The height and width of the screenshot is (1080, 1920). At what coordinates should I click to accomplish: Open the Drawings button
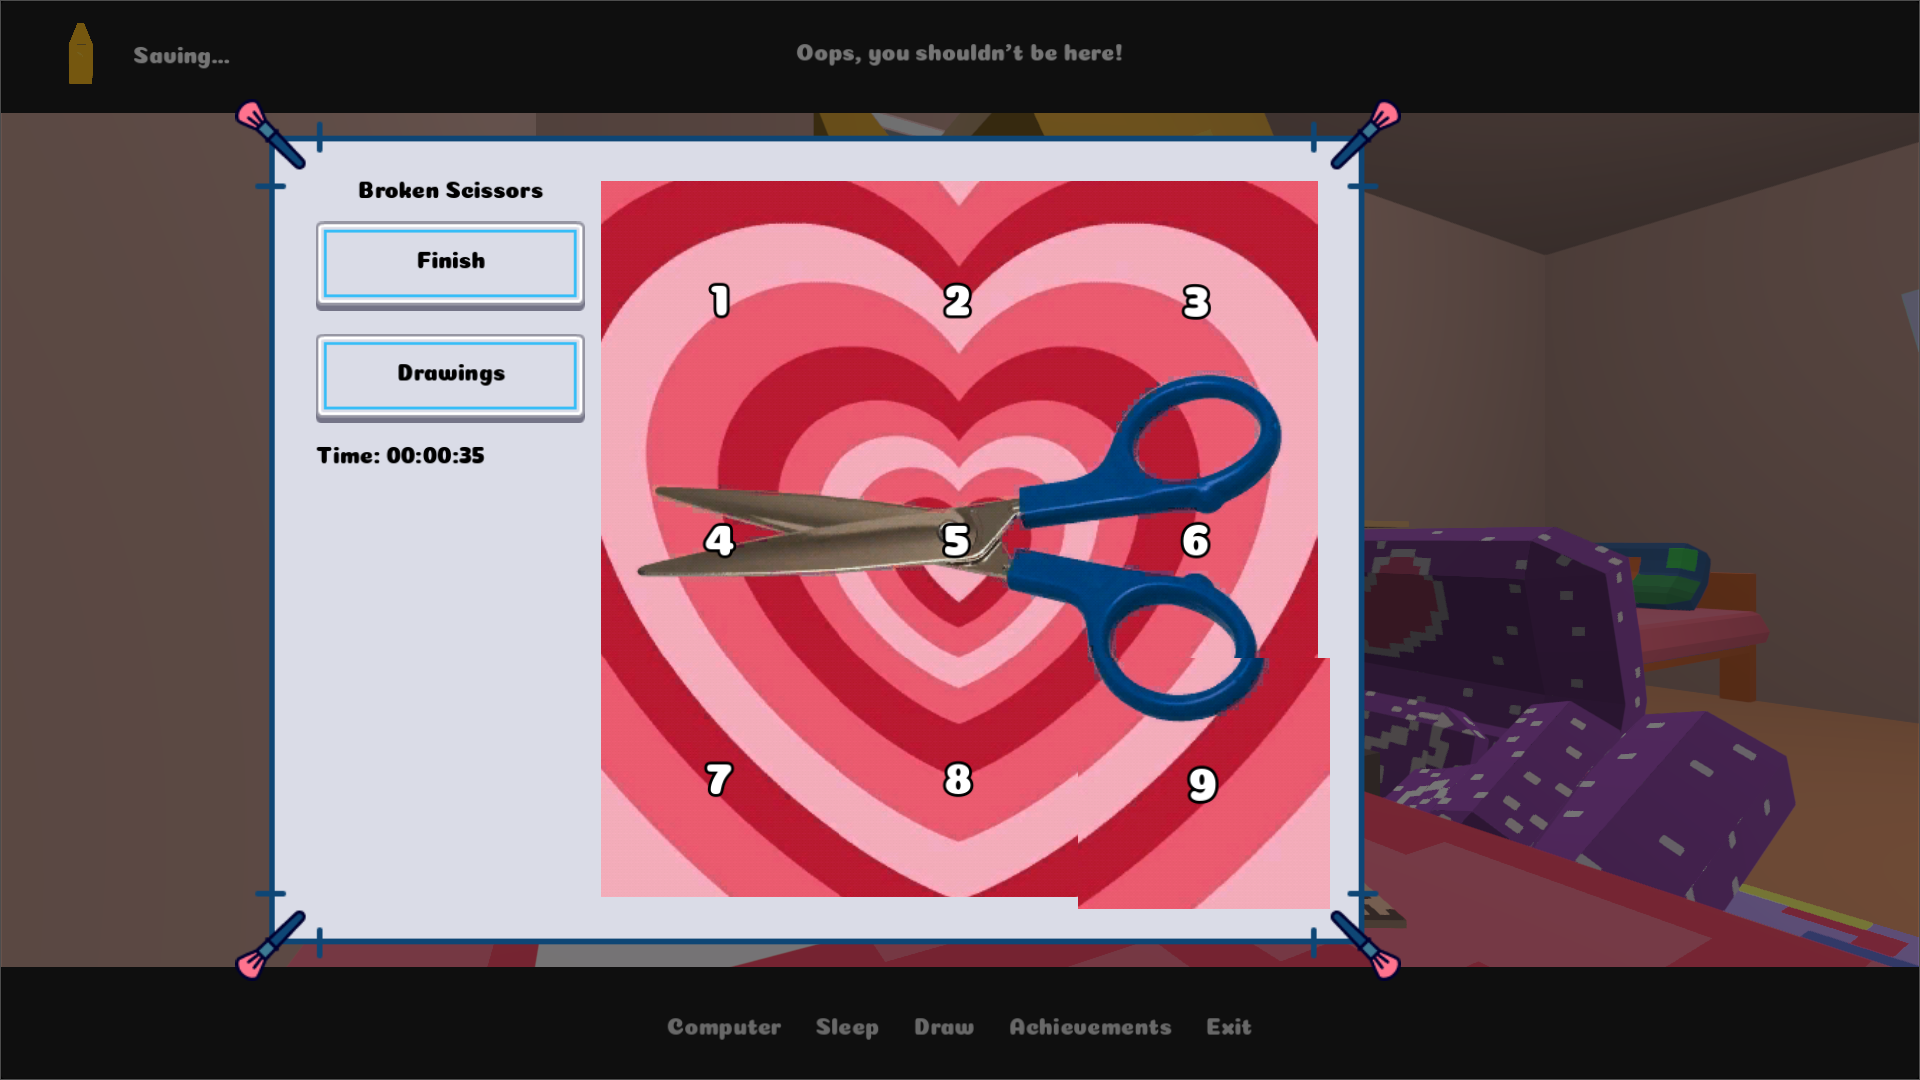click(450, 377)
